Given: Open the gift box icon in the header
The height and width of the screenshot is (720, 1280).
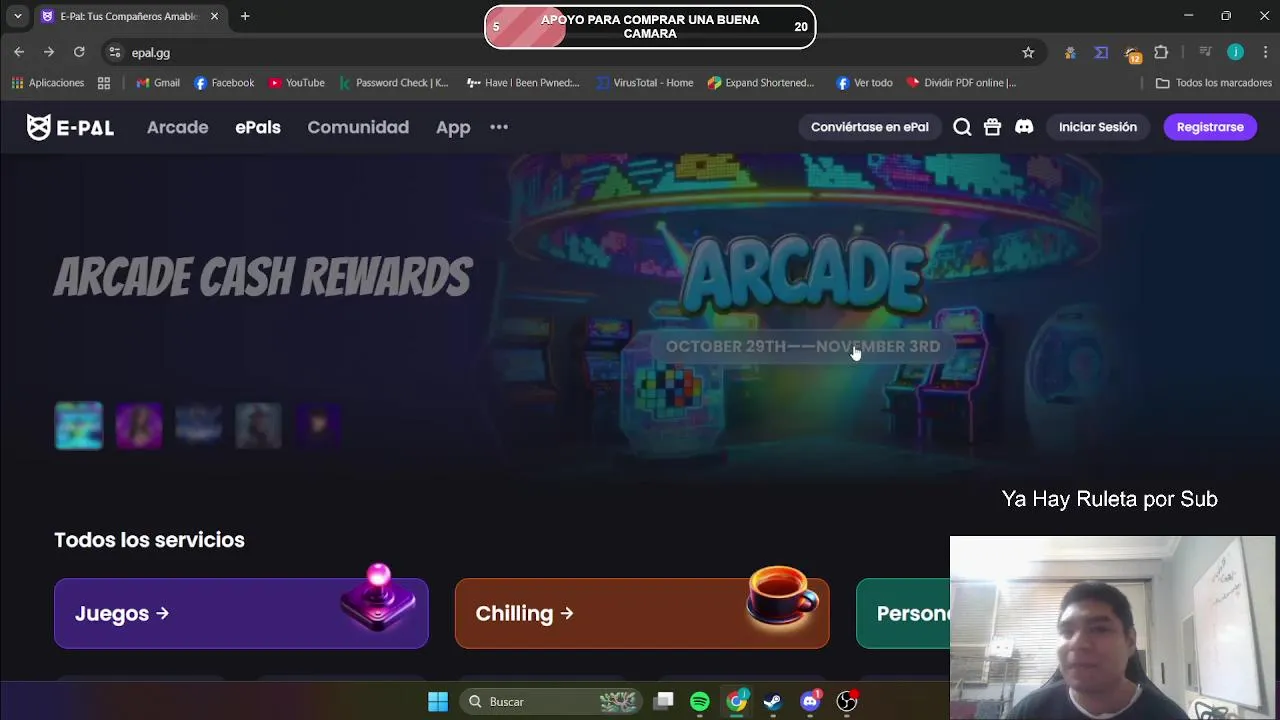Looking at the screenshot, I should [x=992, y=127].
